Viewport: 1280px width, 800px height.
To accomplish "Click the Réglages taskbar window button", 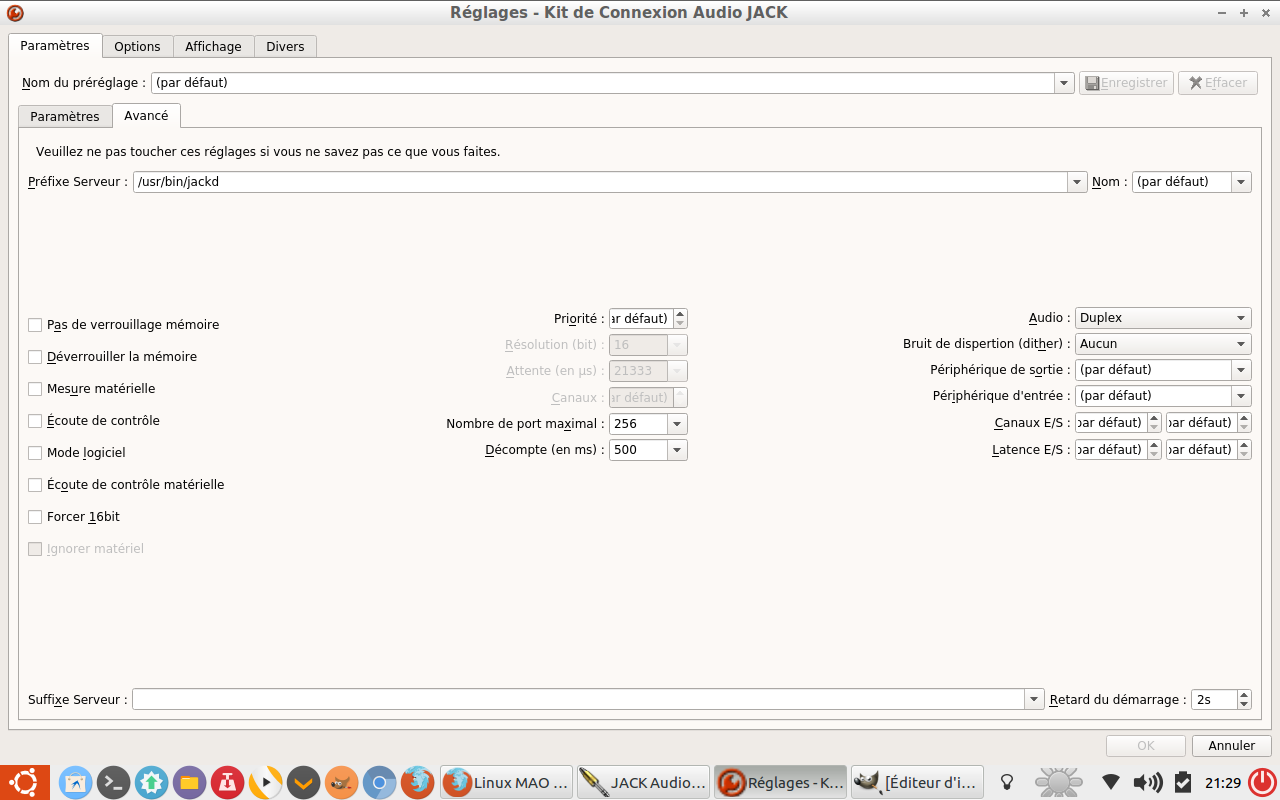I will pyautogui.click(x=780, y=782).
